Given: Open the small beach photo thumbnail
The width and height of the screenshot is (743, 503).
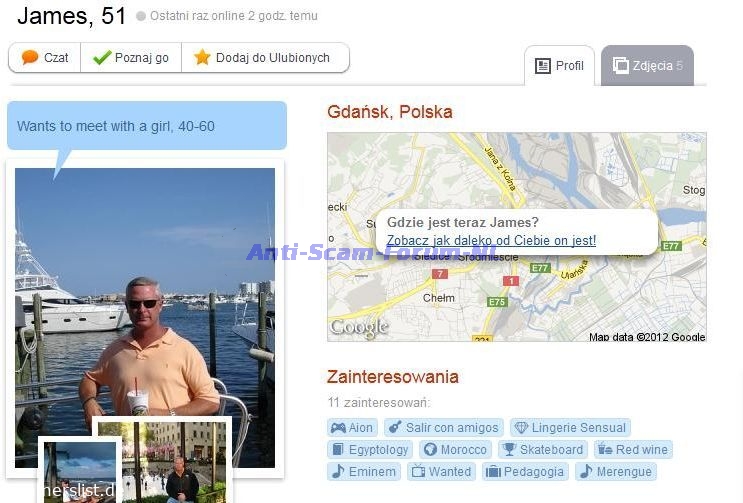Looking at the screenshot, I should tap(80, 472).
